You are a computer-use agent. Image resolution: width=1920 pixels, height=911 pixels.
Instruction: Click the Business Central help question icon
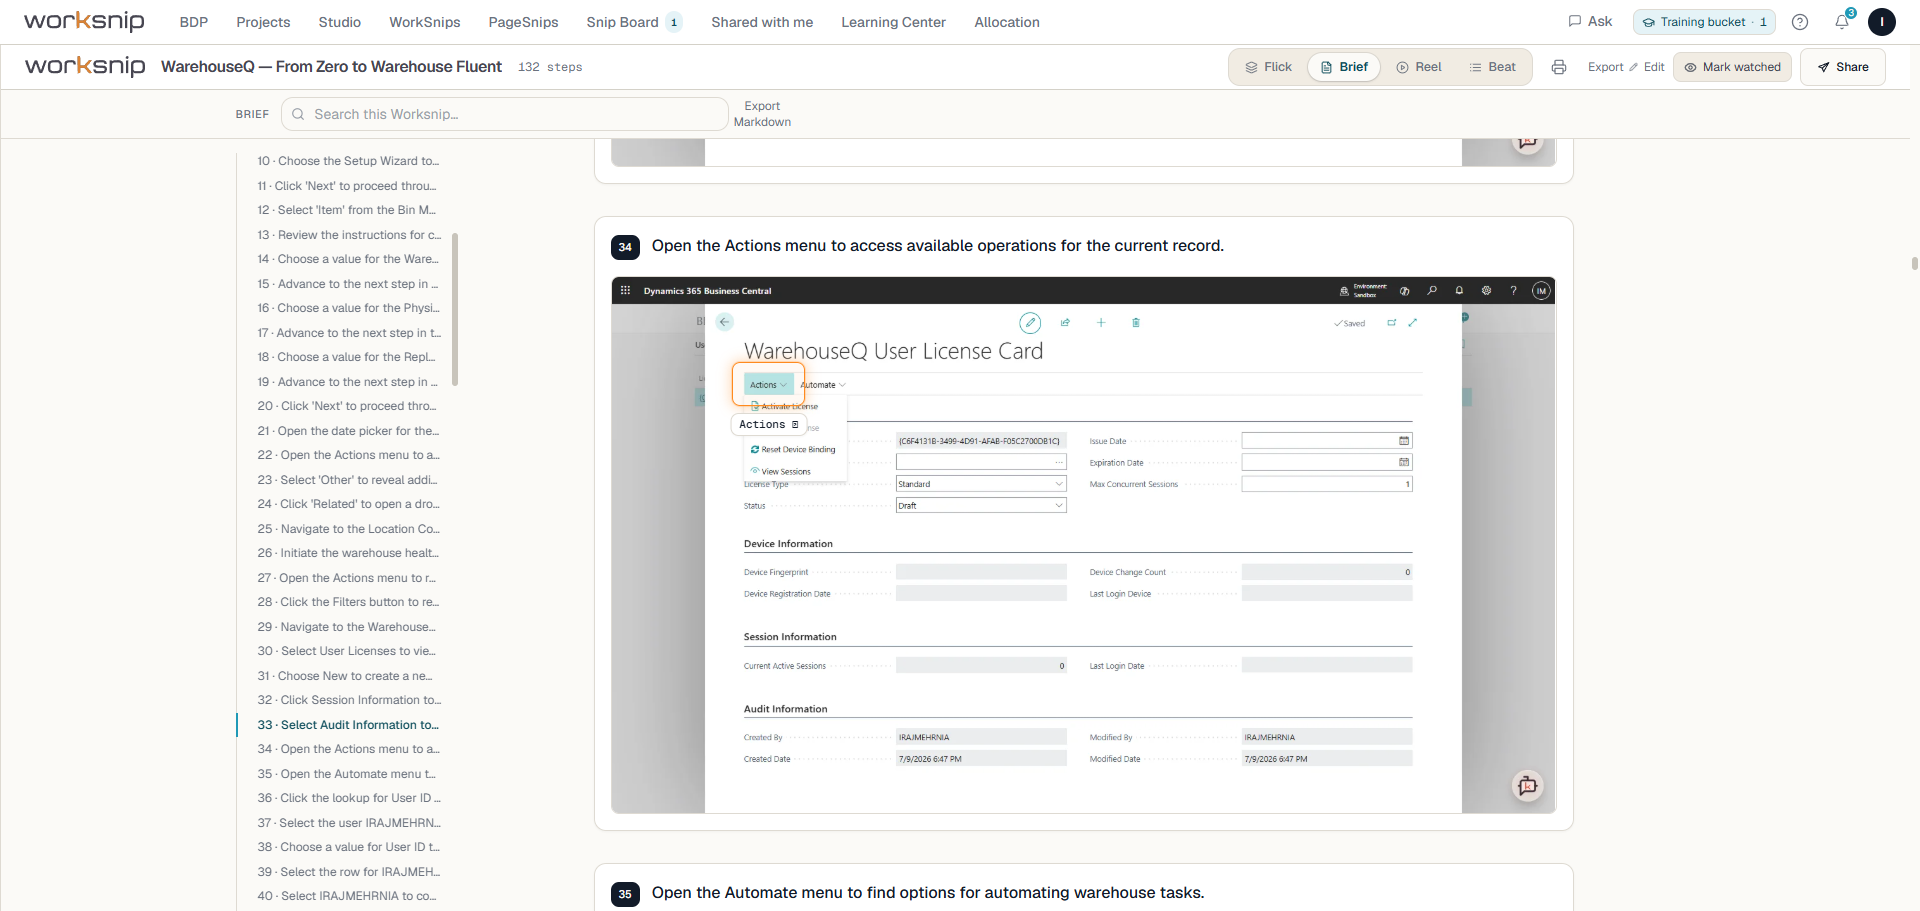coord(1513,291)
